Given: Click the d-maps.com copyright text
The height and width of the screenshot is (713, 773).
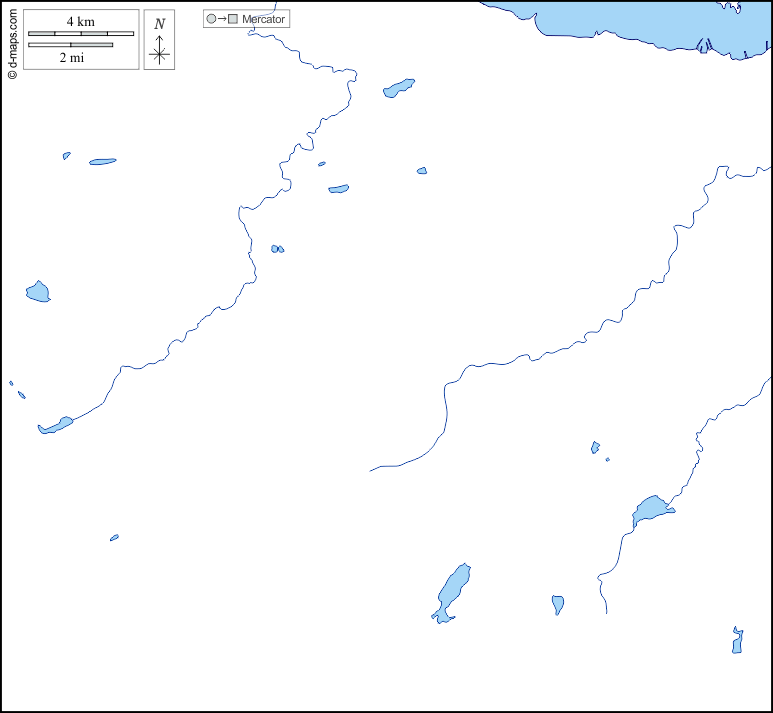Looking at the screenshot, I should click(11, 40).
